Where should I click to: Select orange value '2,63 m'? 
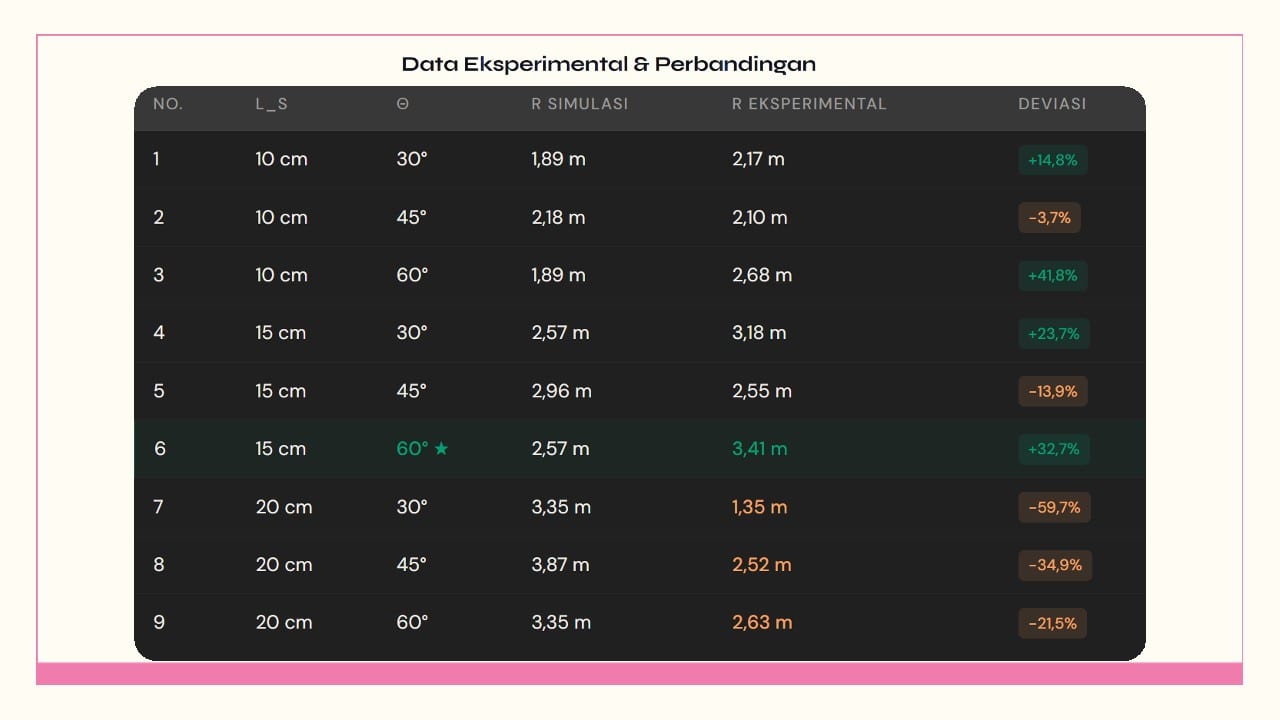(762, 623)
